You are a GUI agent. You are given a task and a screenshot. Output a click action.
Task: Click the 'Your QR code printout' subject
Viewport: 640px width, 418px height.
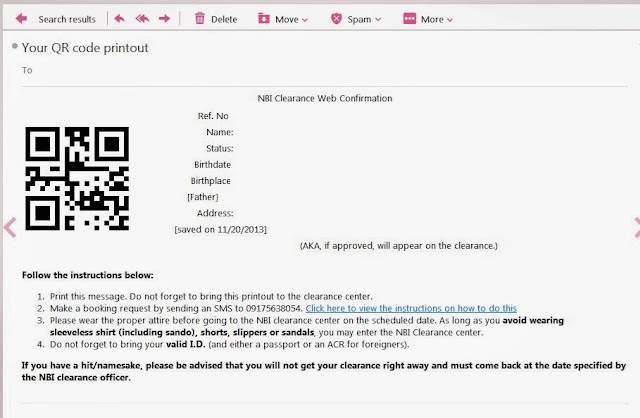(x=85, y=48)
